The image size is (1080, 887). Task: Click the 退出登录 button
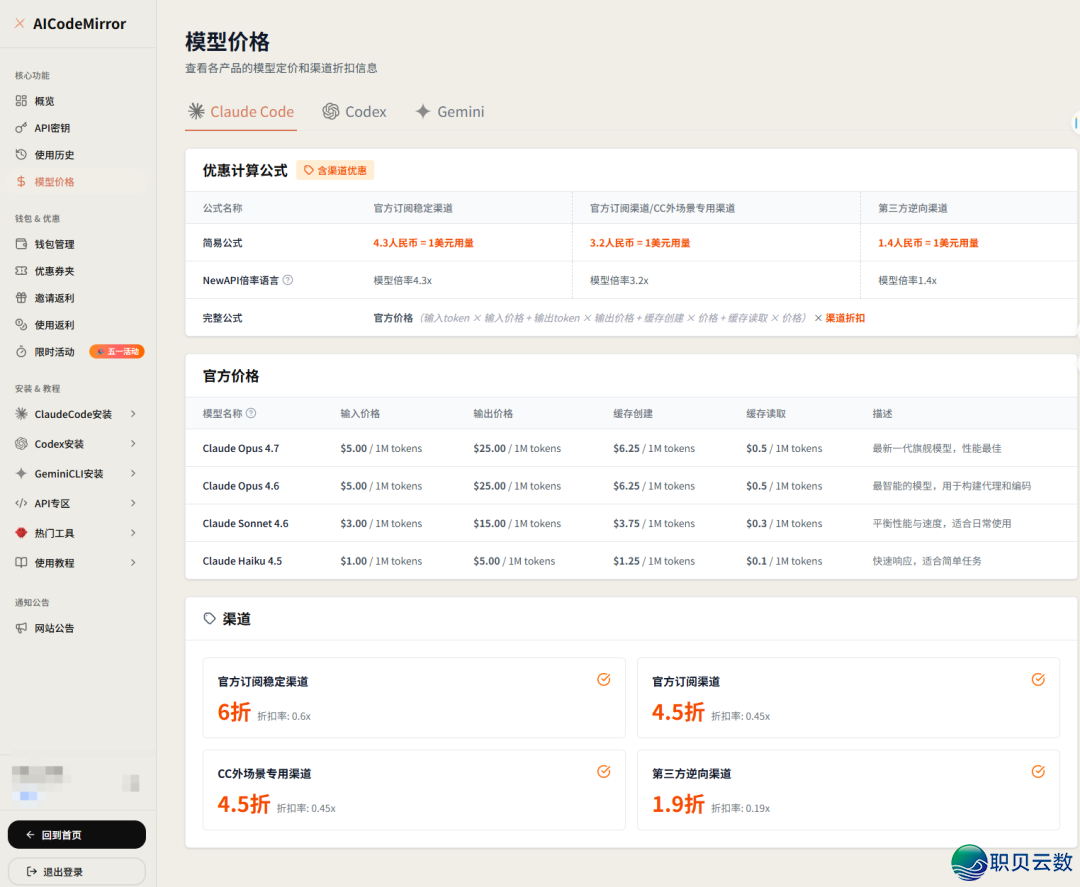pos(77,871)
